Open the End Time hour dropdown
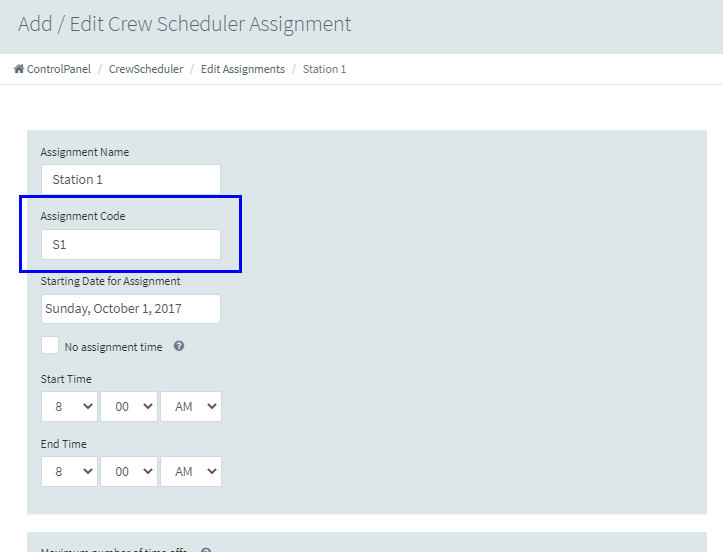Image resolution: width=723 pixels, height=552 pixels. point(69,471)
